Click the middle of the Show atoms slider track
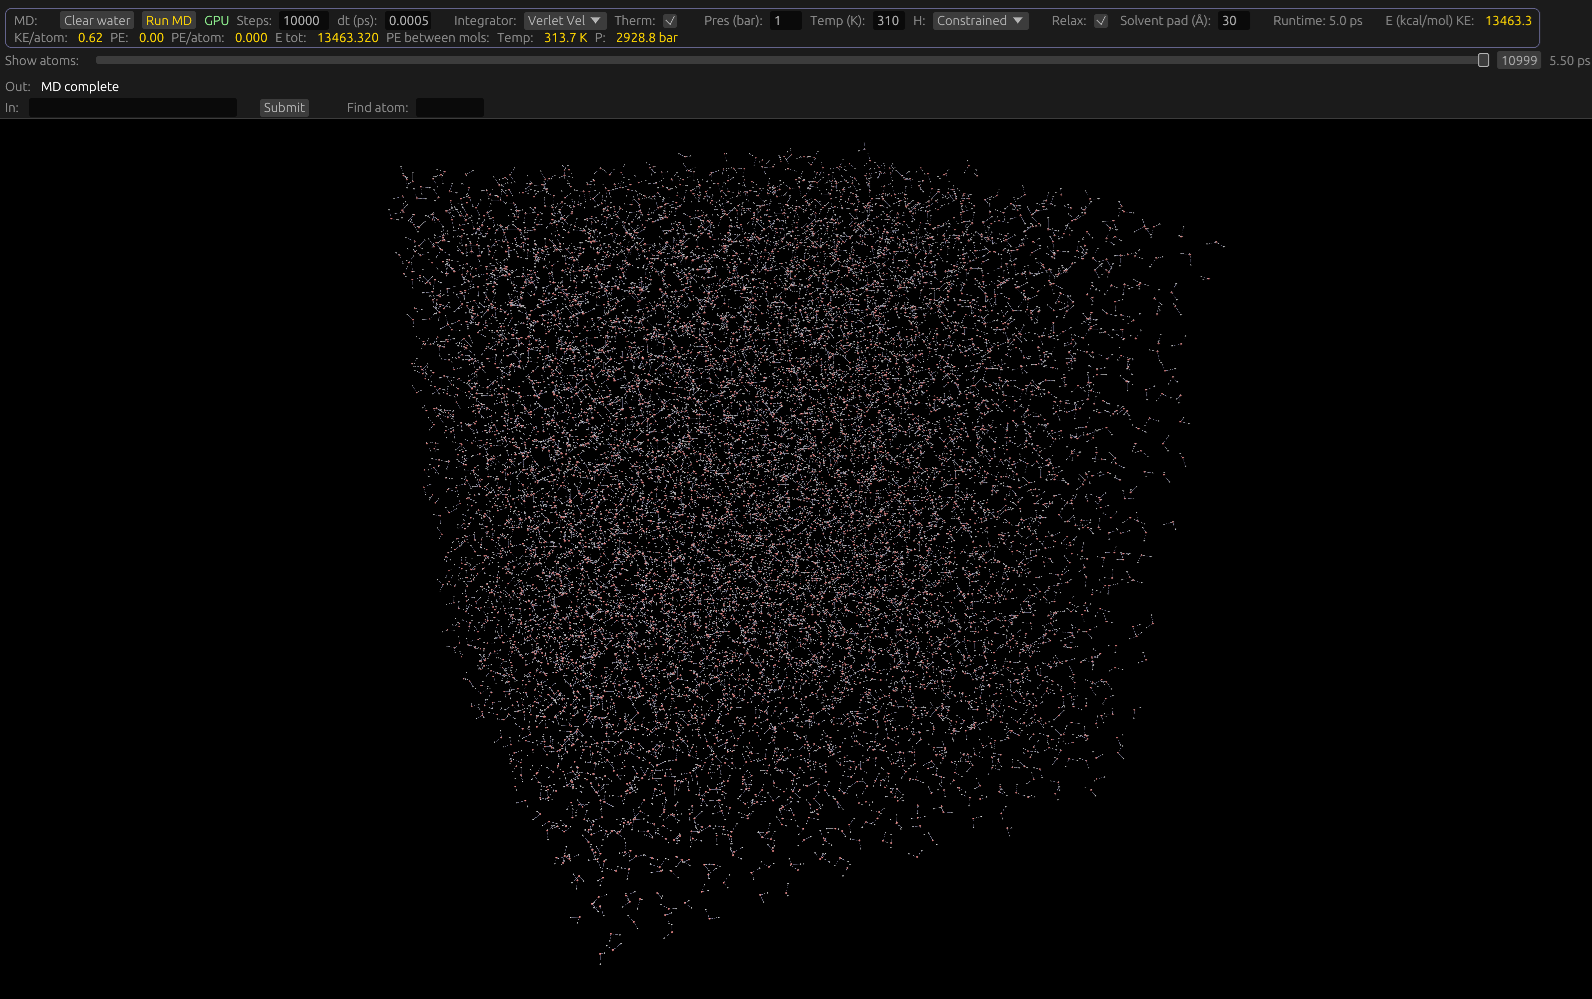Screen dimensions: 1592x999 point(790,61)
